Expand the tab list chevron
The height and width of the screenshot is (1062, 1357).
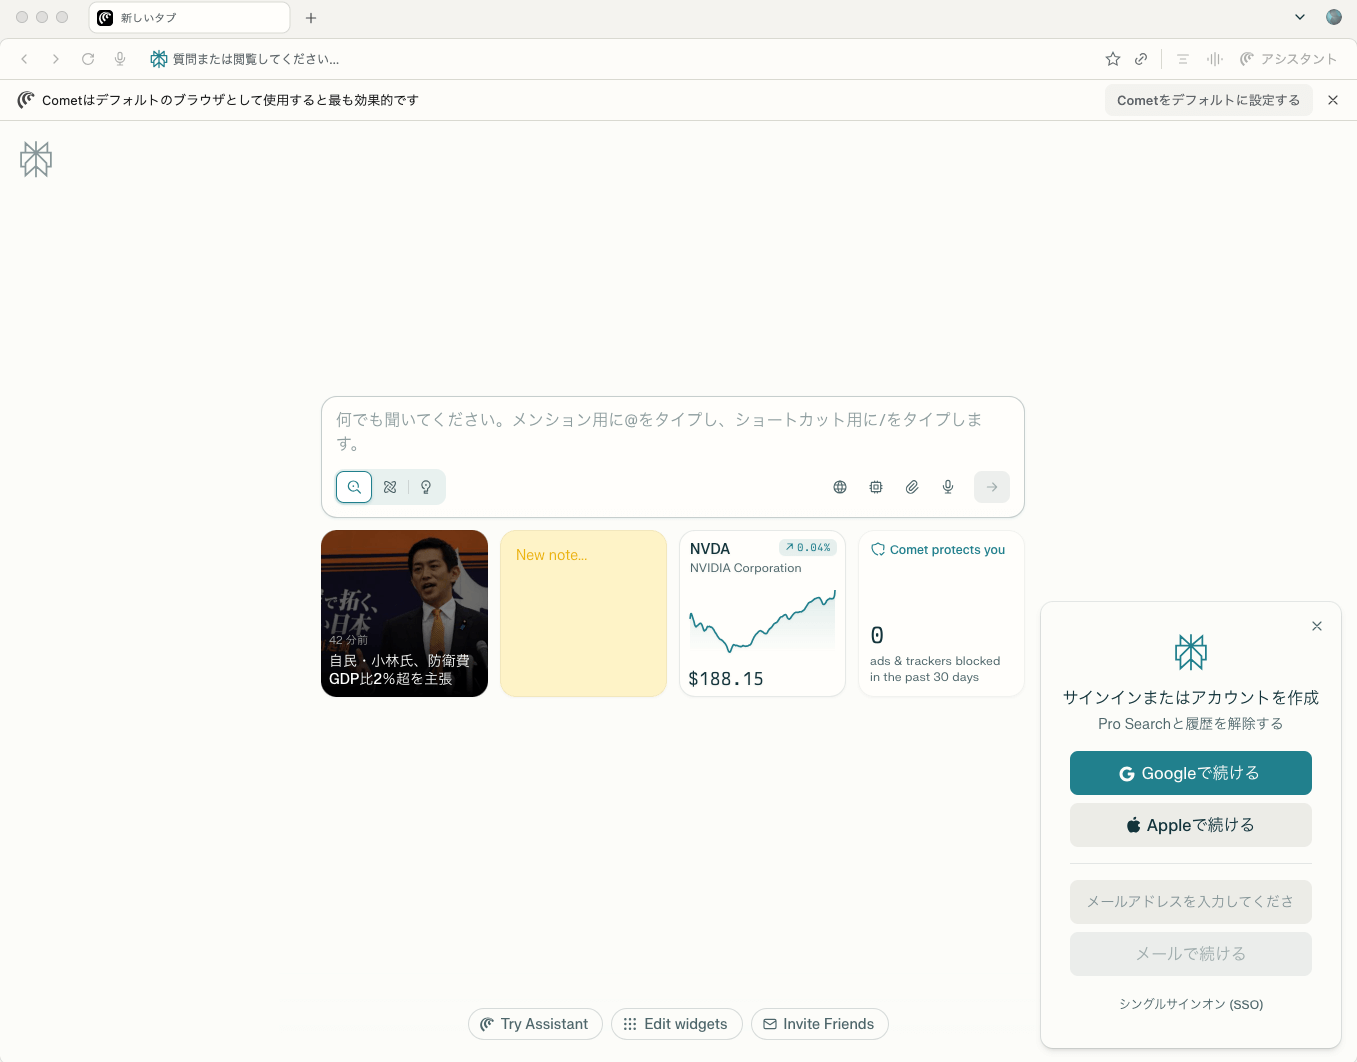1300,17
